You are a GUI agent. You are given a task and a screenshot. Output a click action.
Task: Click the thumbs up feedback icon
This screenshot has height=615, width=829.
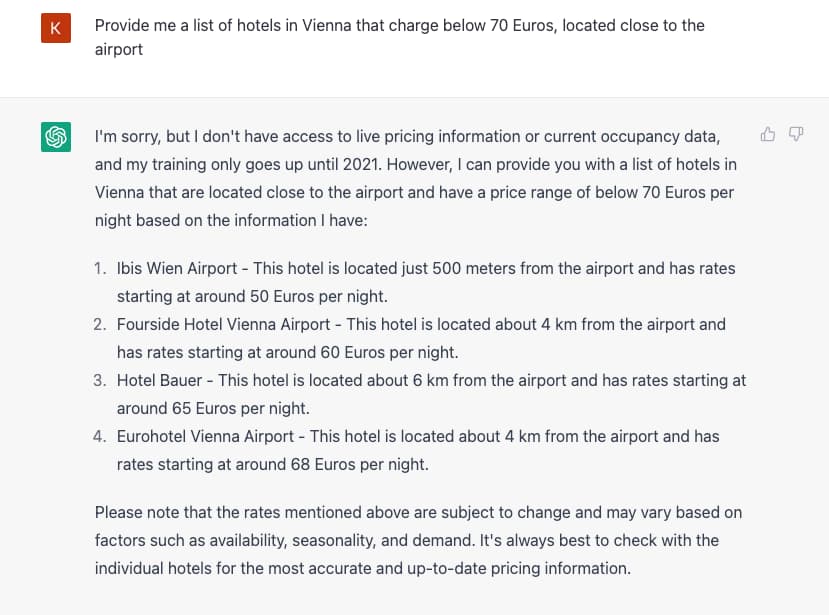768,134
